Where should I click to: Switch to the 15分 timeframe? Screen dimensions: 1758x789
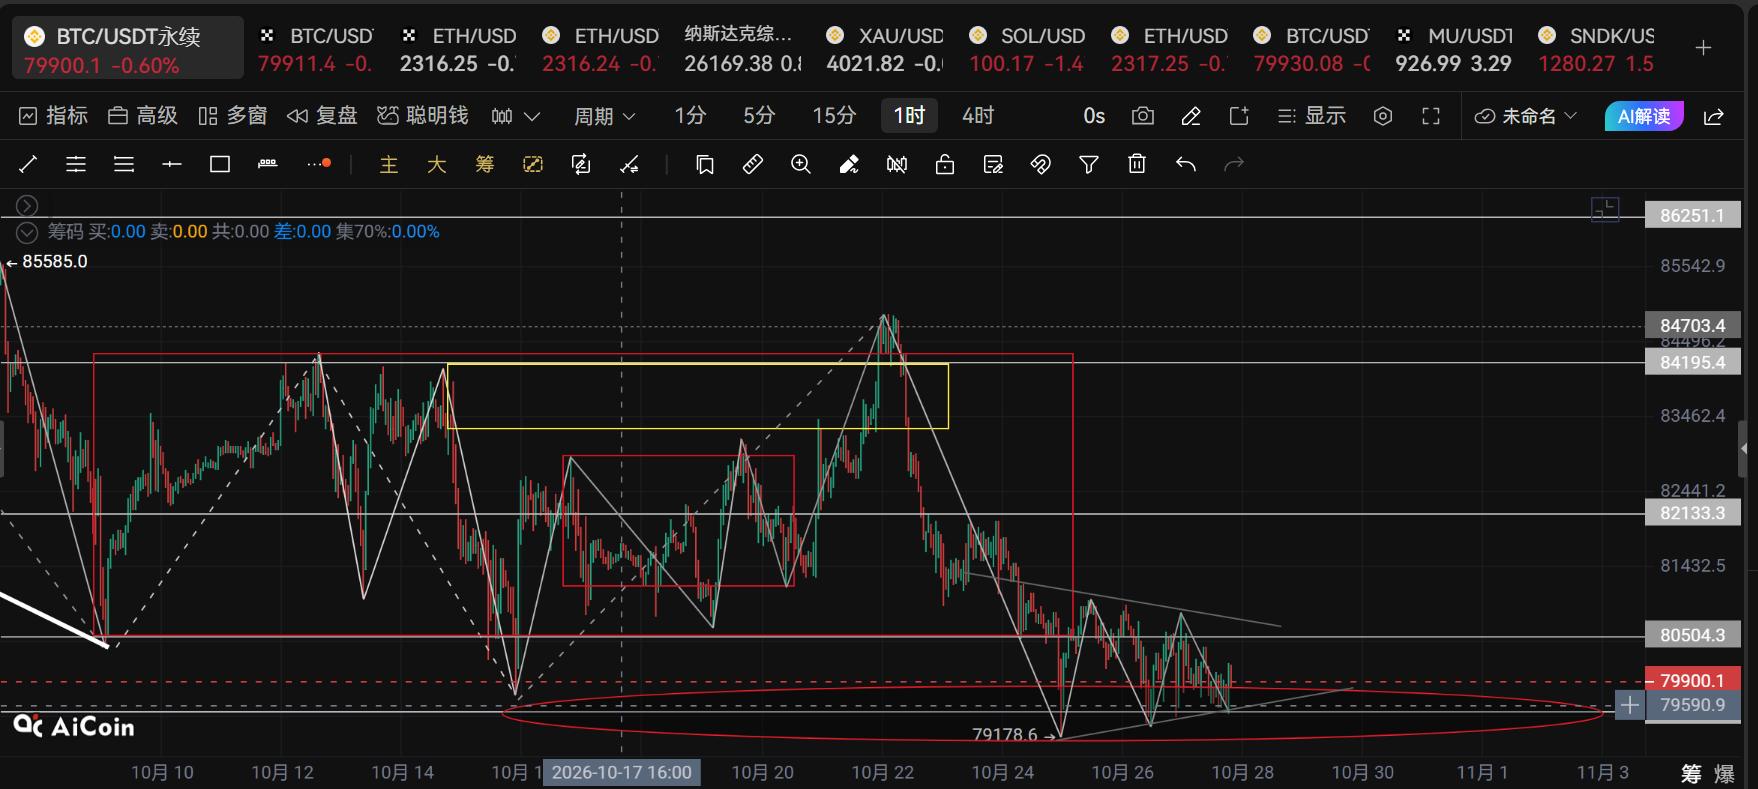(834, 116)
